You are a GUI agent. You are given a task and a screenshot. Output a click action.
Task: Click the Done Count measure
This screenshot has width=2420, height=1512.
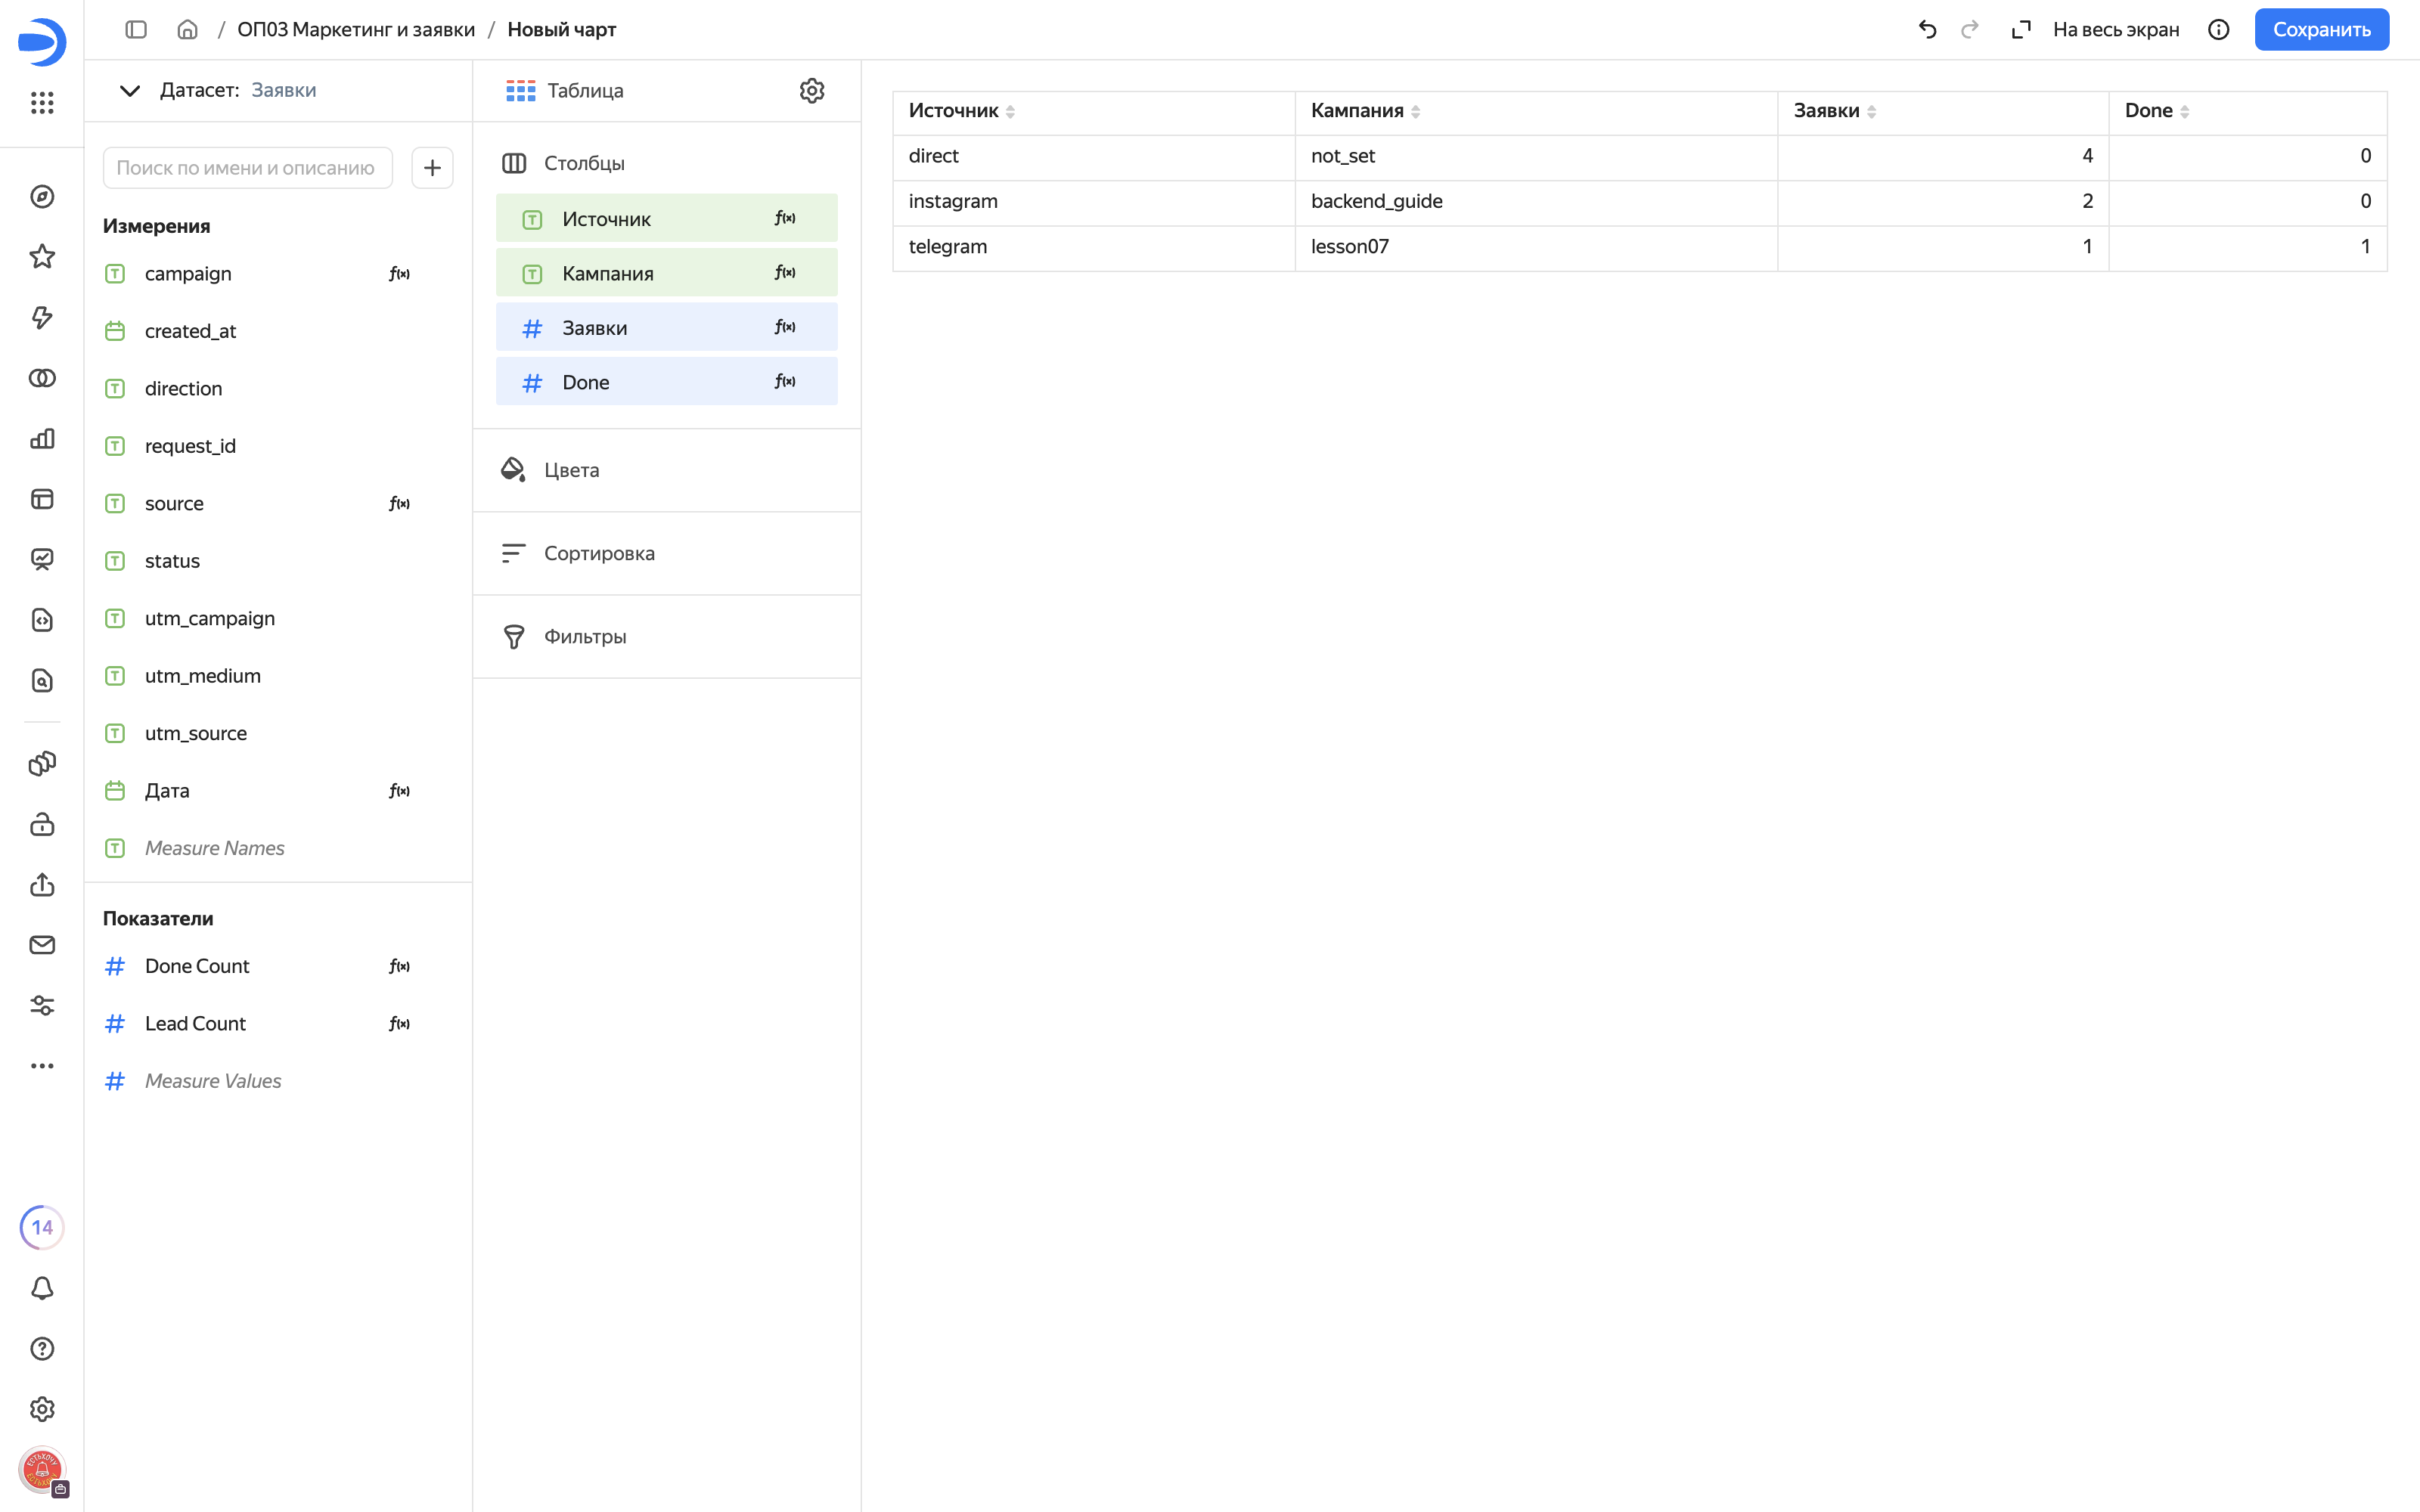(x=197, y=966)
